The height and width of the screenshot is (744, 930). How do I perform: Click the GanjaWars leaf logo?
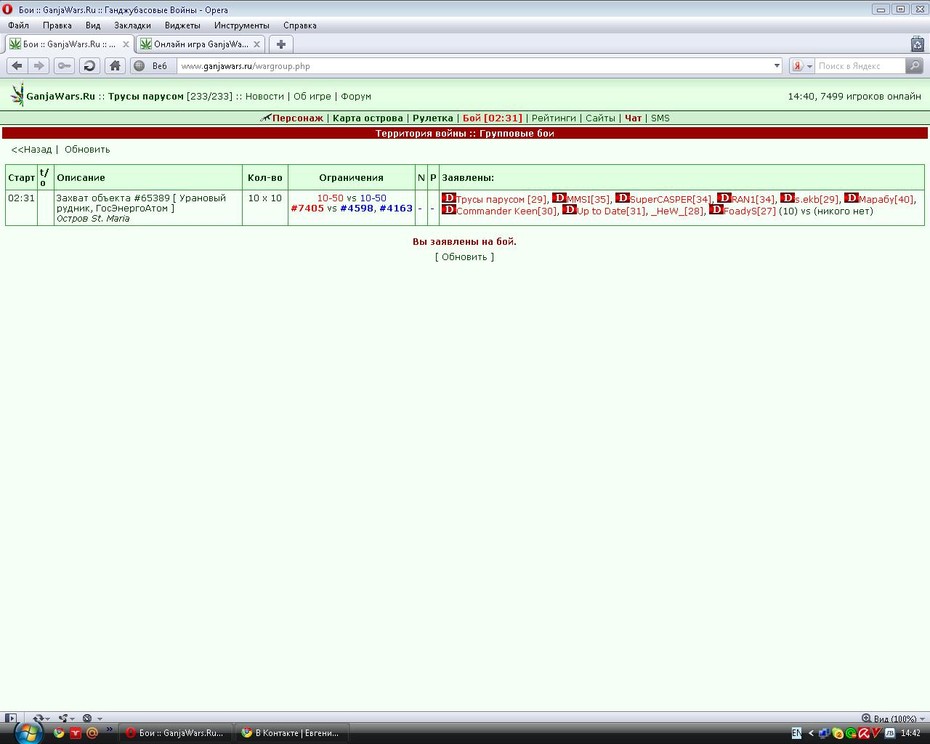click(x=17, y=95)
